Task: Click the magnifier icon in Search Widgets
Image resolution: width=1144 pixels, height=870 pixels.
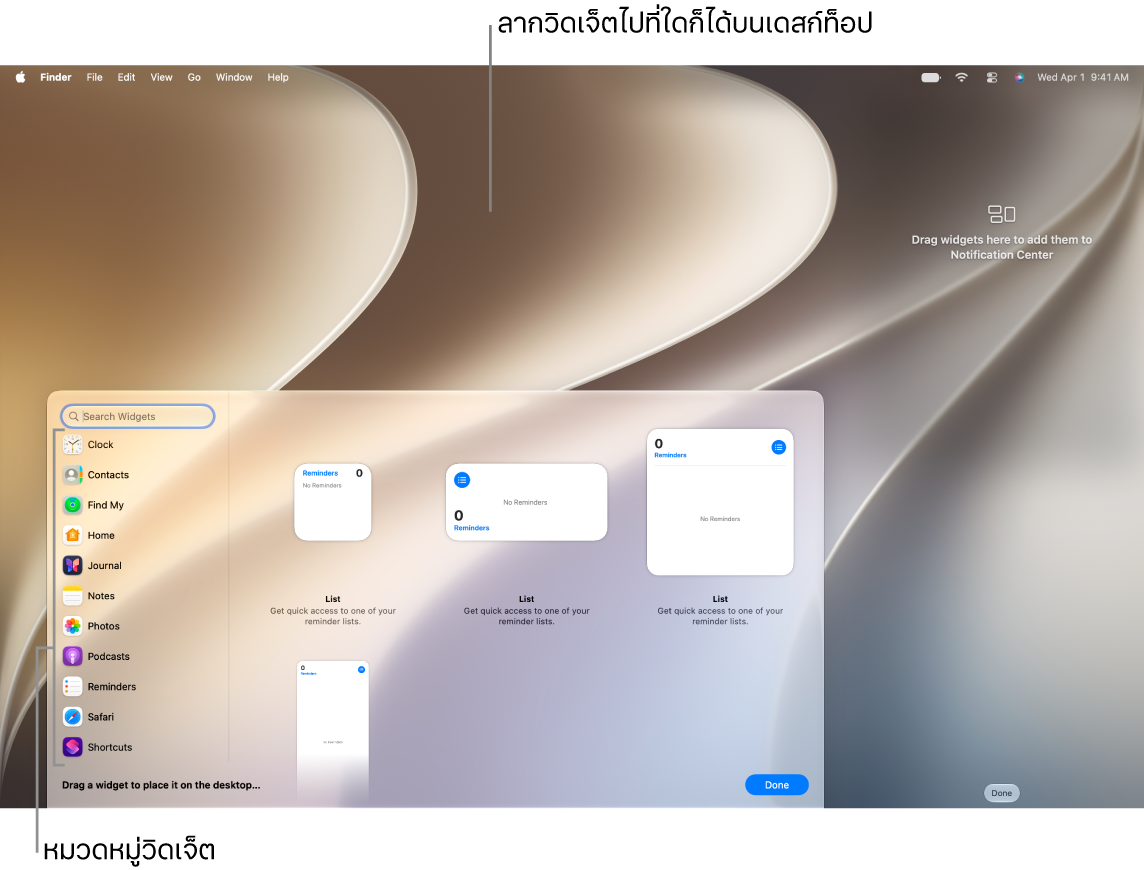Action: 74,417
